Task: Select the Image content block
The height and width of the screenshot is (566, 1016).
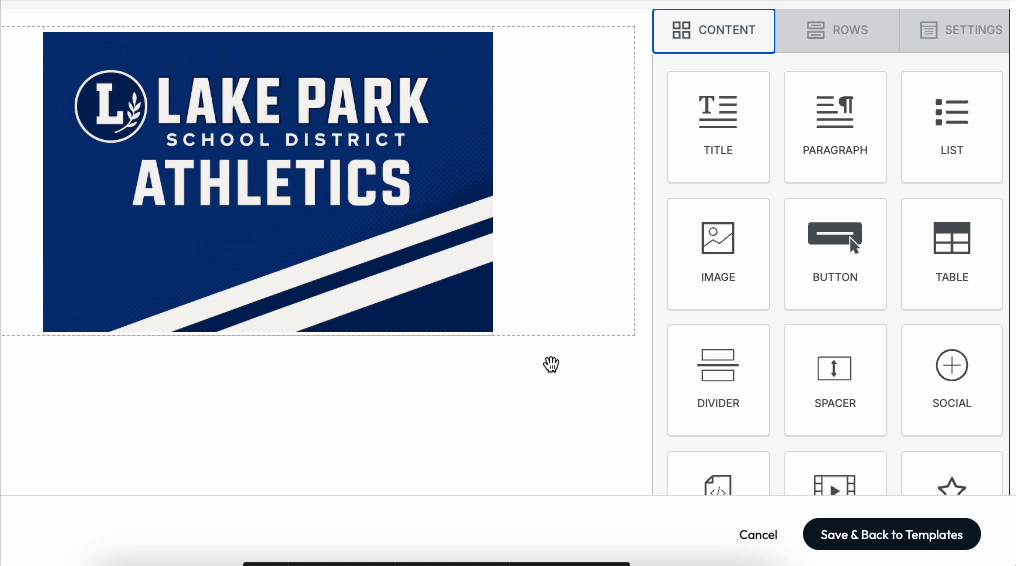Action: pyautogui.click(x=718, y=253)
